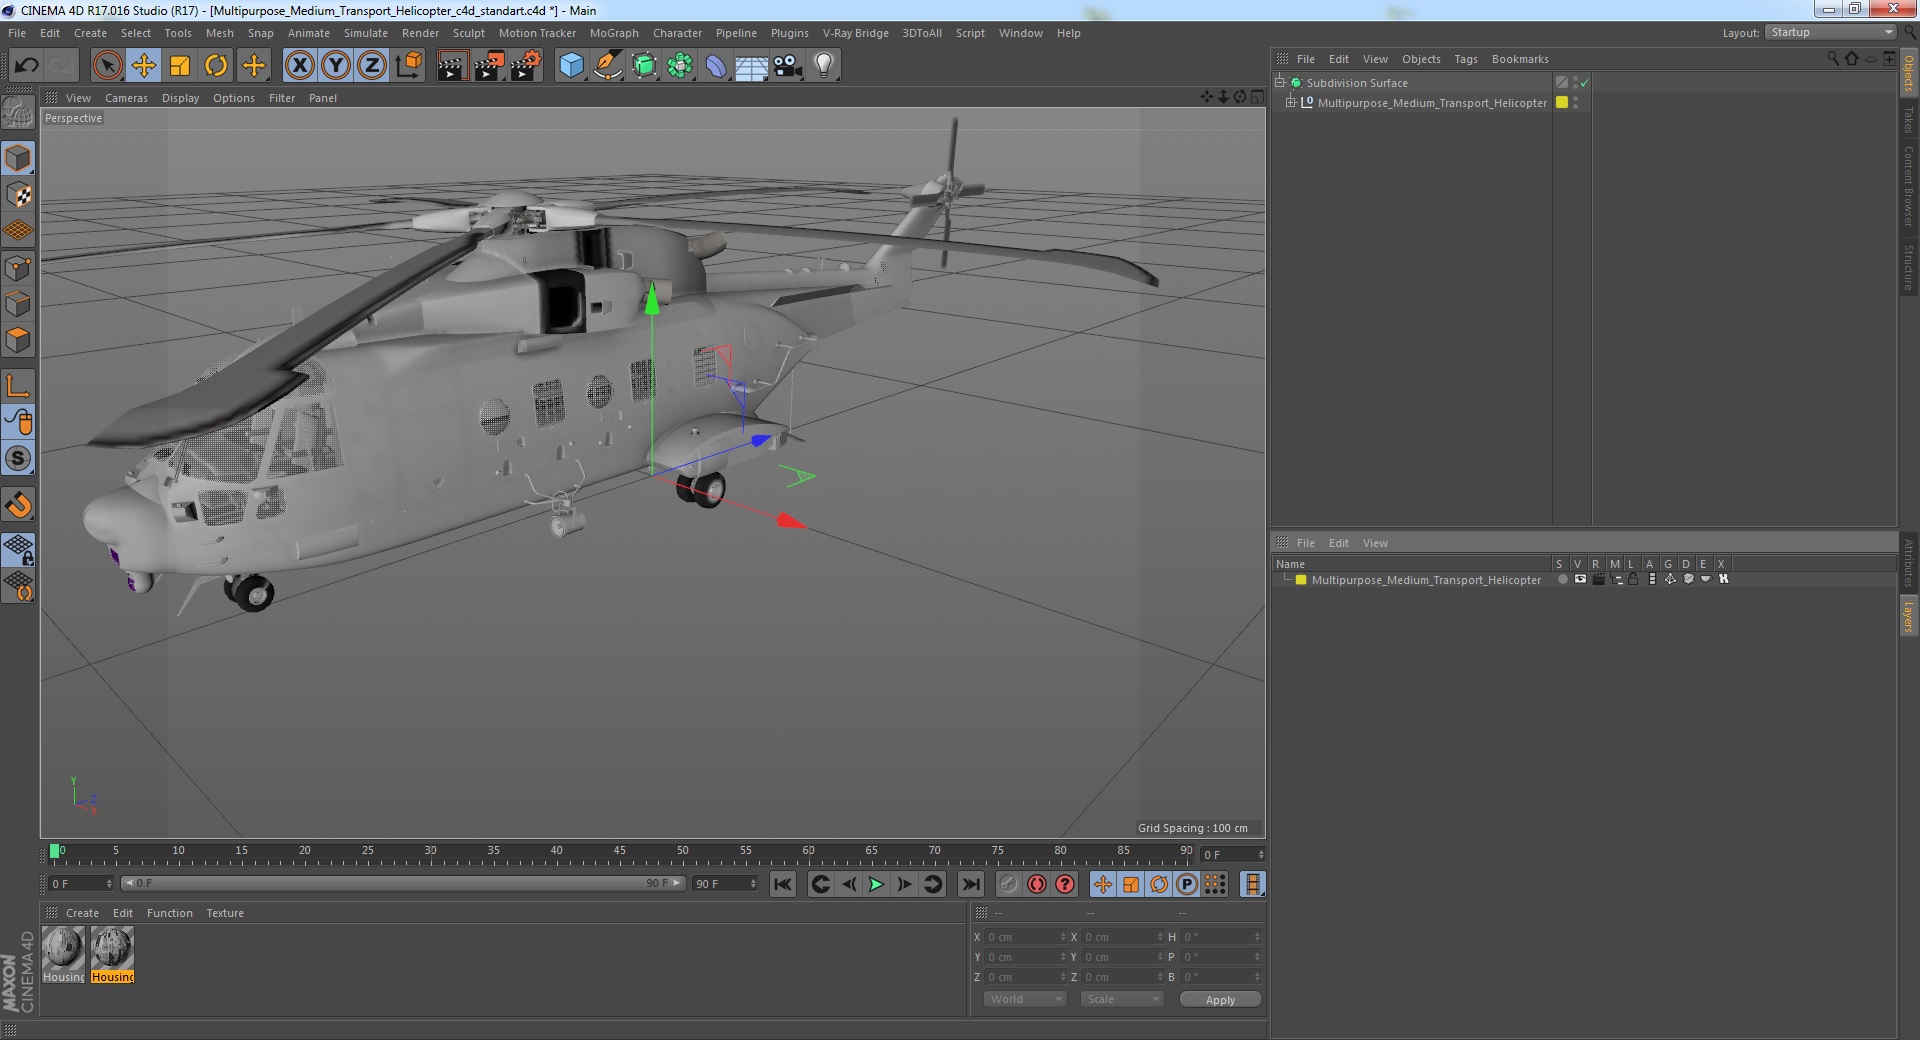The image size is (1920, 1040).
Task: Toggle helicopter layer's Render flag
Action: click(x=1598, y=579)
